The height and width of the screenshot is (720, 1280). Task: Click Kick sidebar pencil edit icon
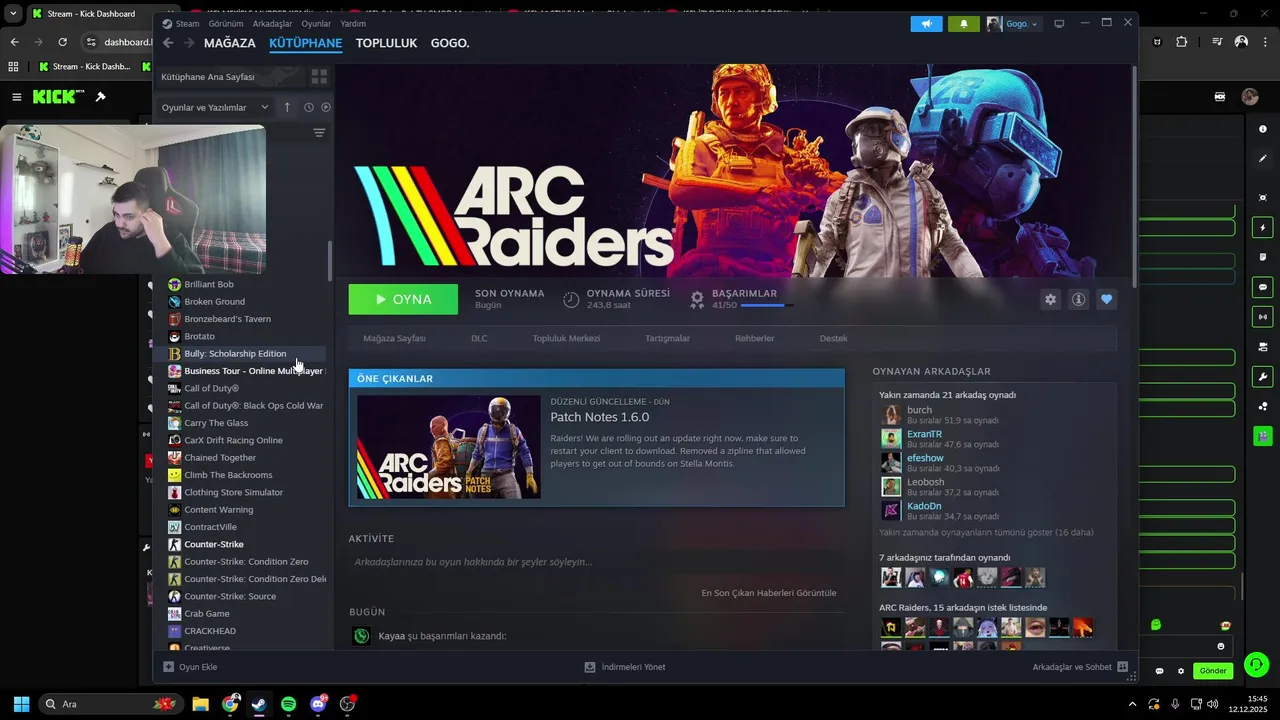[x=1263, y=158]
